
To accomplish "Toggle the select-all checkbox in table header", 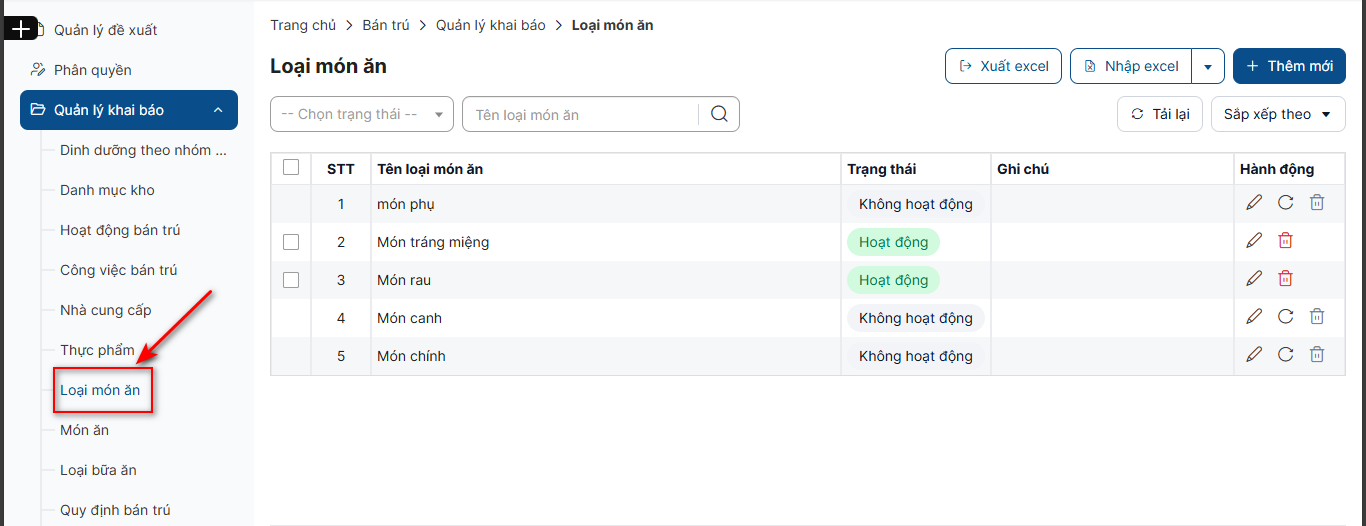I will (291, 168).
